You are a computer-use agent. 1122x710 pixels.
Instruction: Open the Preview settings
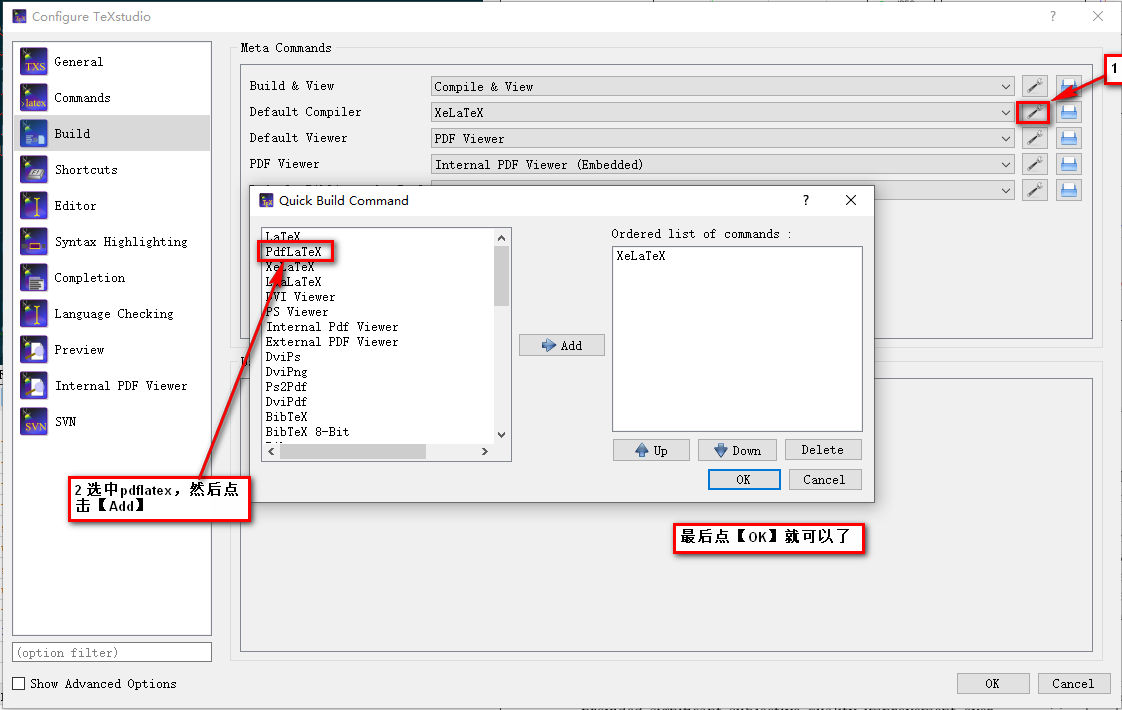pos(79,349)
